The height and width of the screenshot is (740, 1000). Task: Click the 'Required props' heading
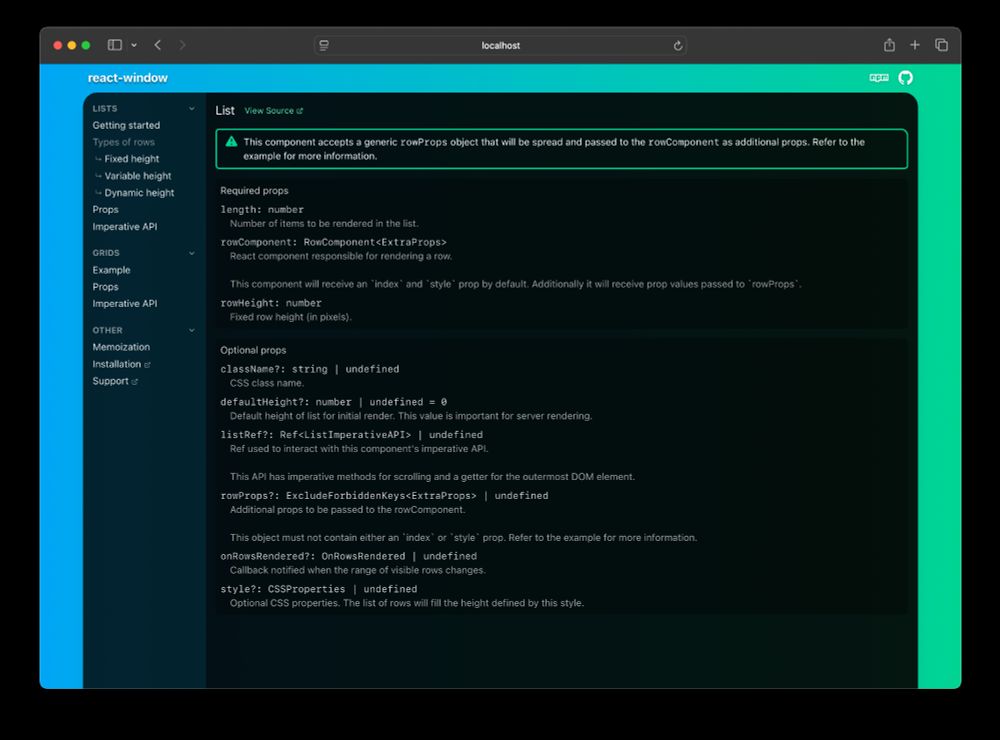pos(254,191)
